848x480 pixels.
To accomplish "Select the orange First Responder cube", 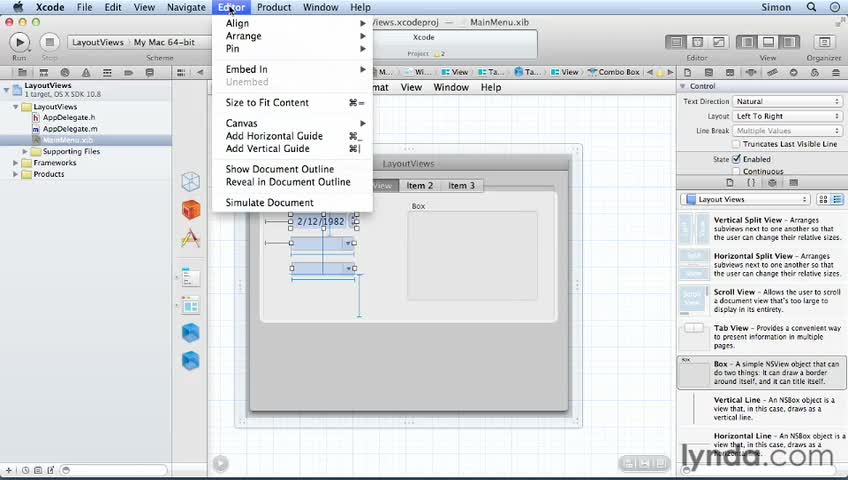I will coord(190,210).
